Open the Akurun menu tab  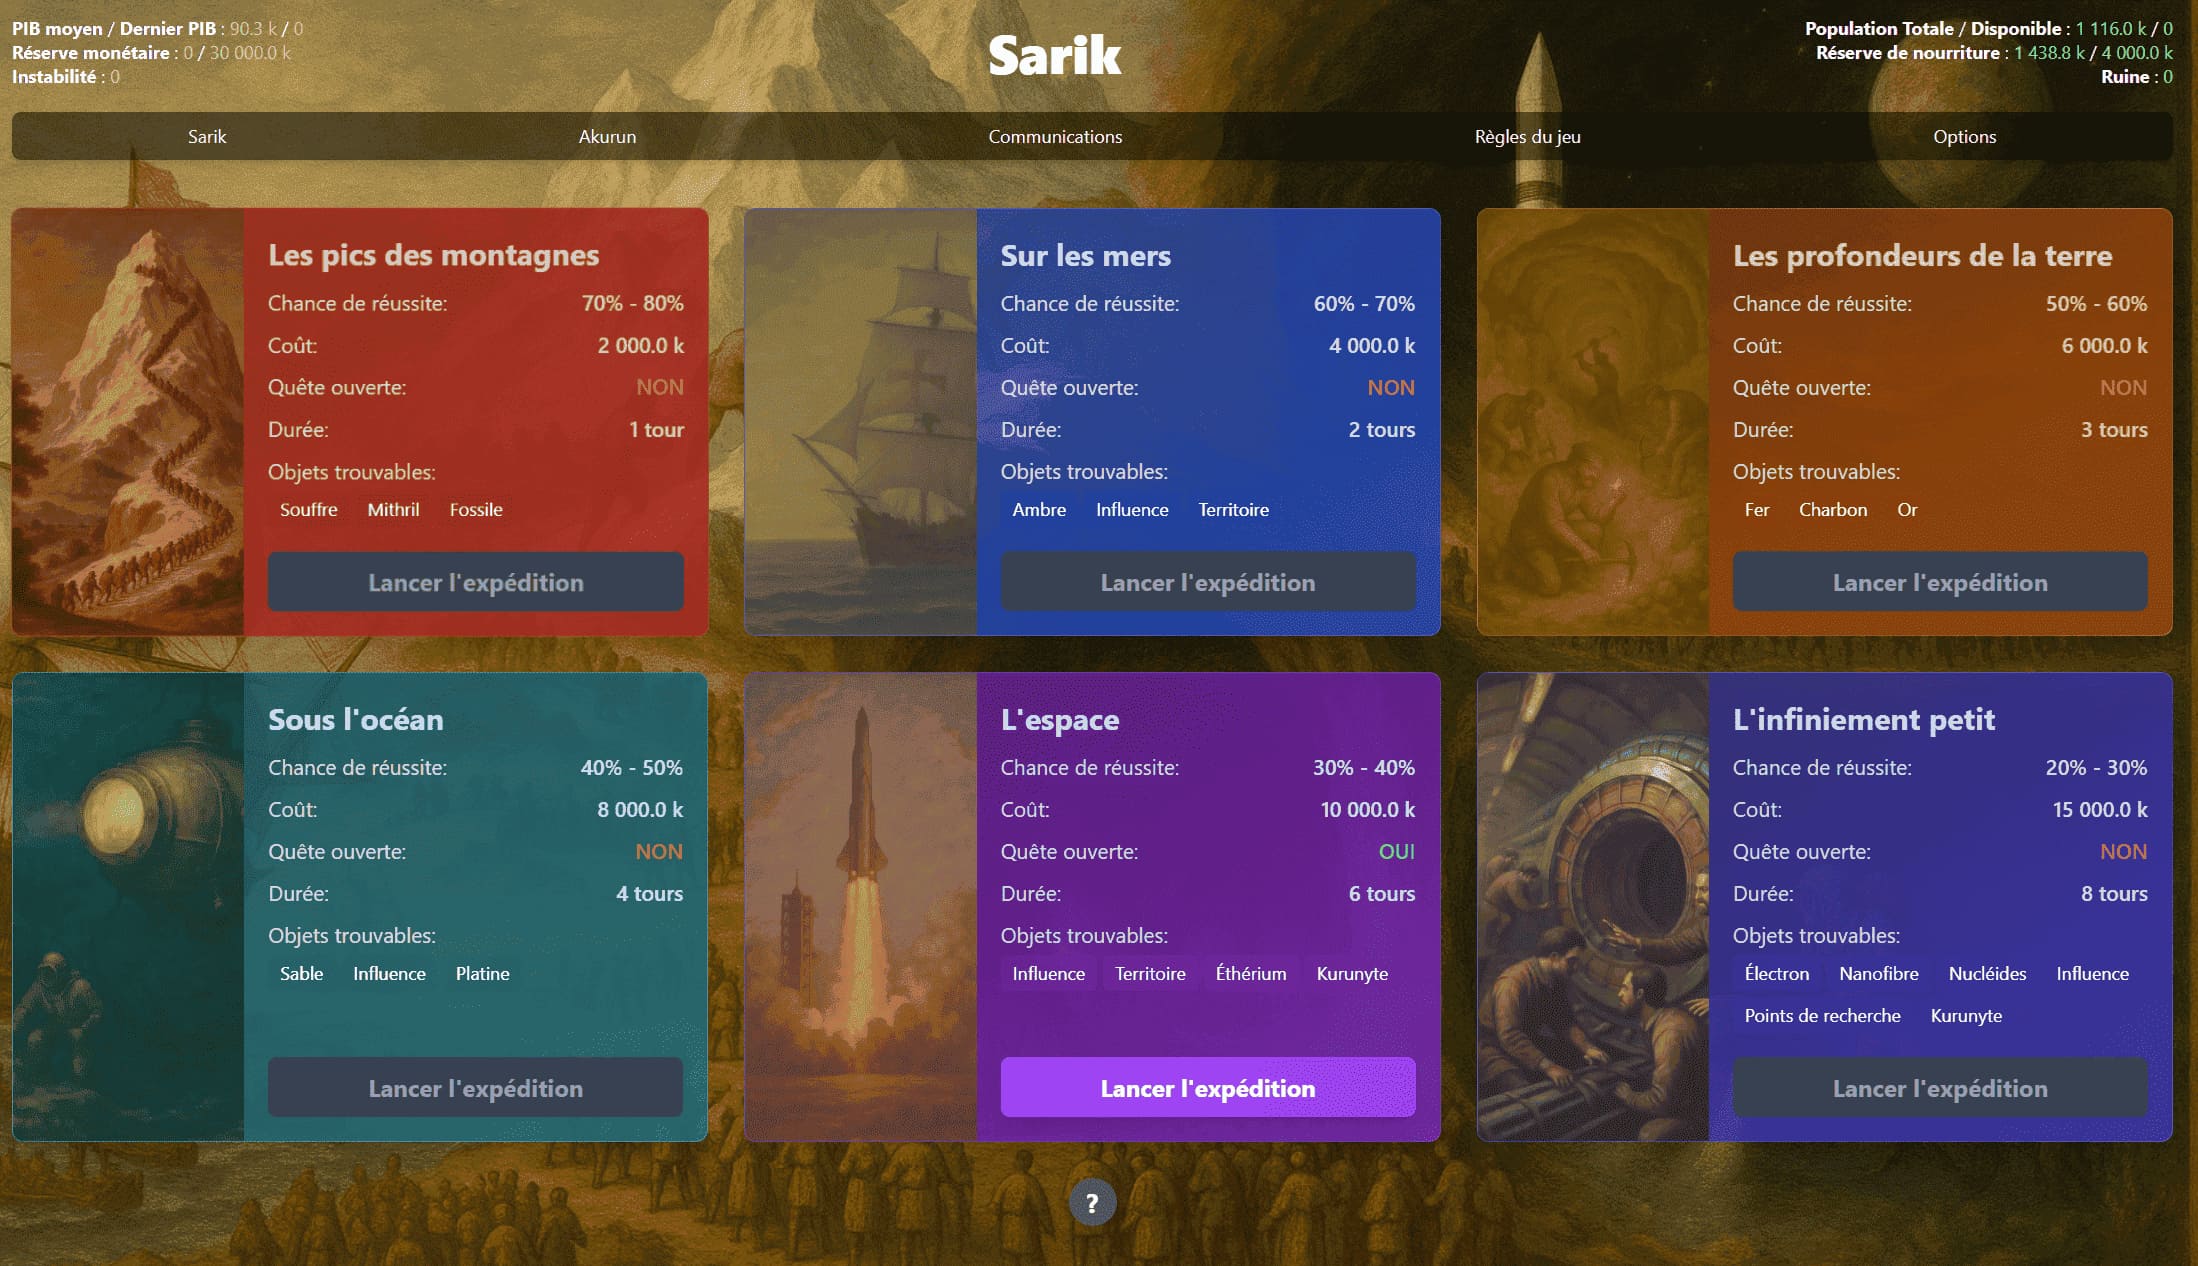coord(607,136)
